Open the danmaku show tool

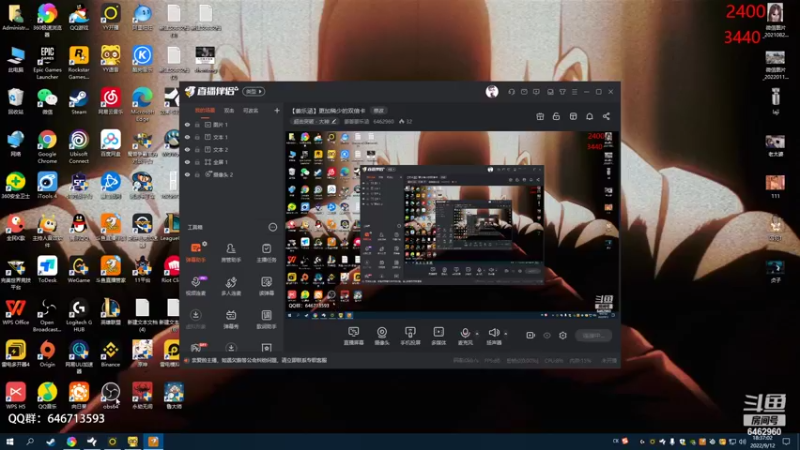click(x=231, y=319)
